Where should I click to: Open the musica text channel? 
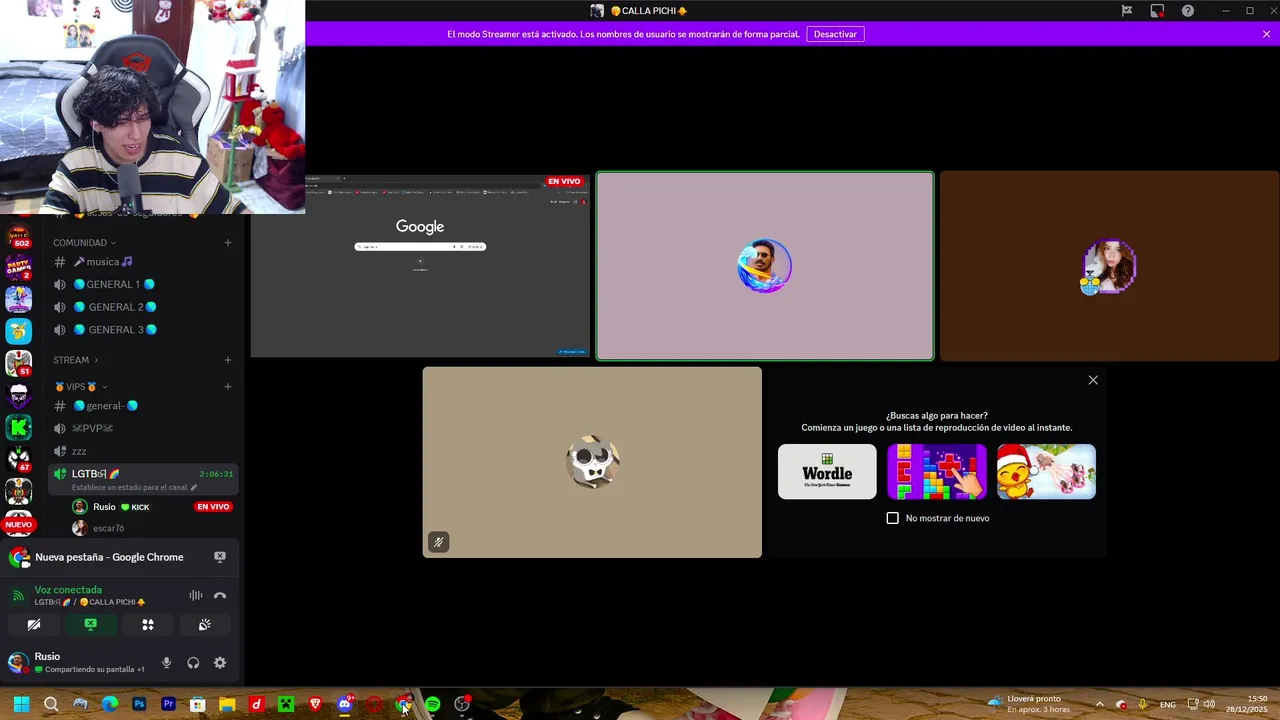tap(143, 262)
